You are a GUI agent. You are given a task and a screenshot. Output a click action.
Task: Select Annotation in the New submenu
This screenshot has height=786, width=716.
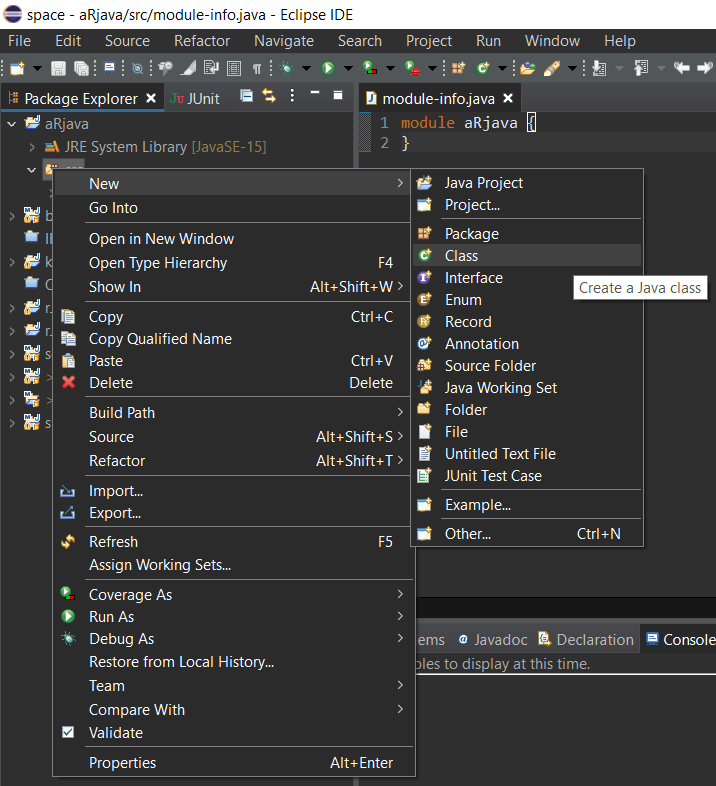527,344
